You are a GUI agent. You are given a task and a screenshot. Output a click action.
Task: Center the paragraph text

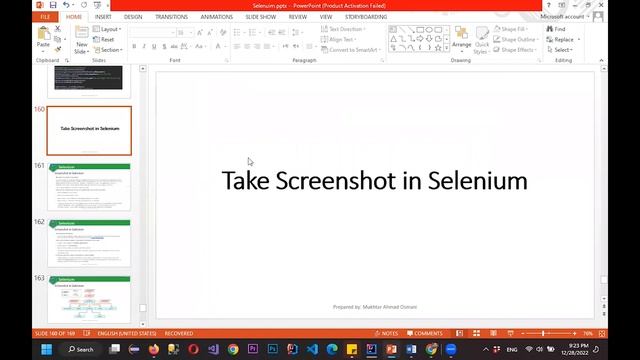pos(247,47)
